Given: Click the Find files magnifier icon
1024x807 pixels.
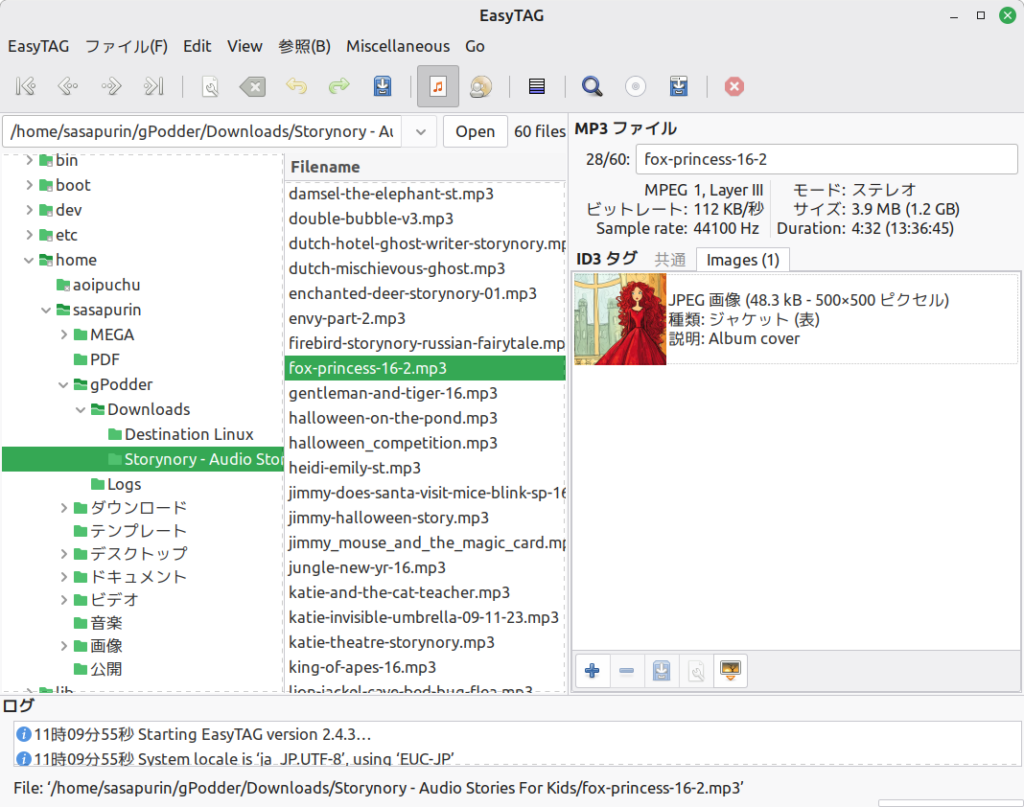Looking at the screenshot, I should click(591, 86).
